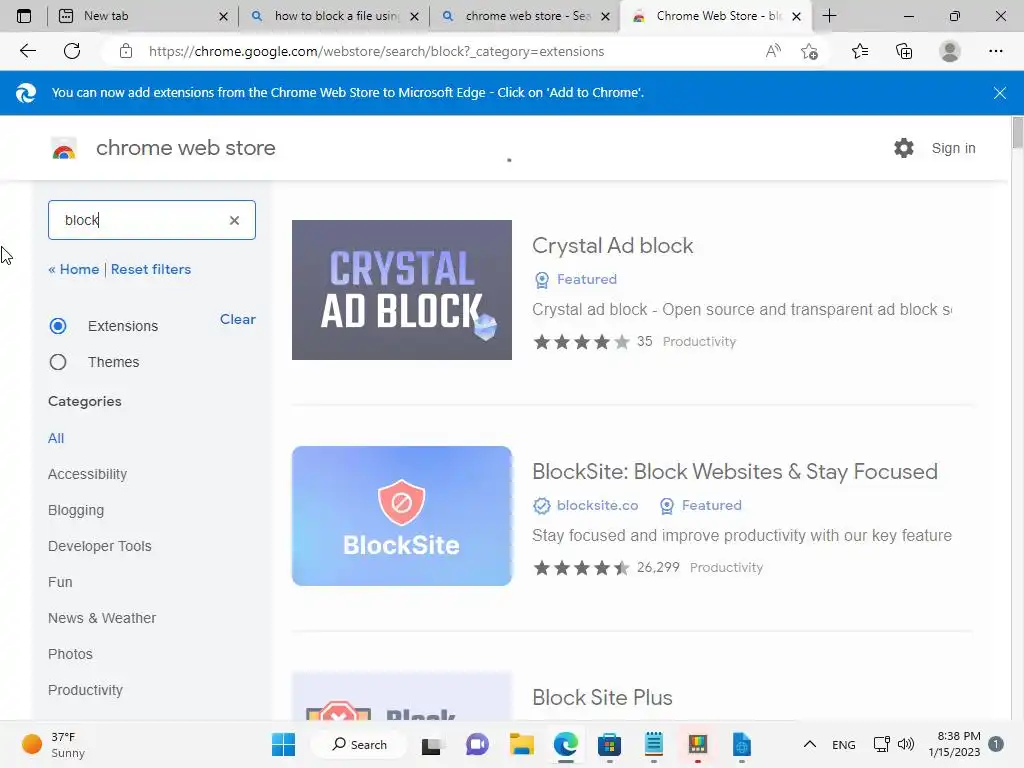The image size is (1024, 768).
Task: Select the Productivity category in sidebar
Action: (x=86, y=690)
